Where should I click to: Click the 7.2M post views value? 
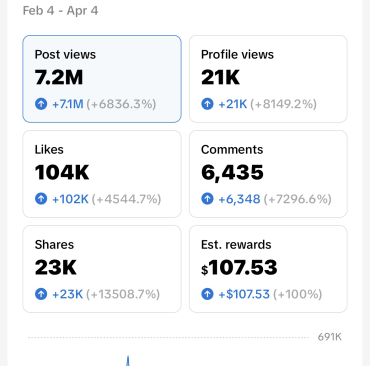(59, 78)
